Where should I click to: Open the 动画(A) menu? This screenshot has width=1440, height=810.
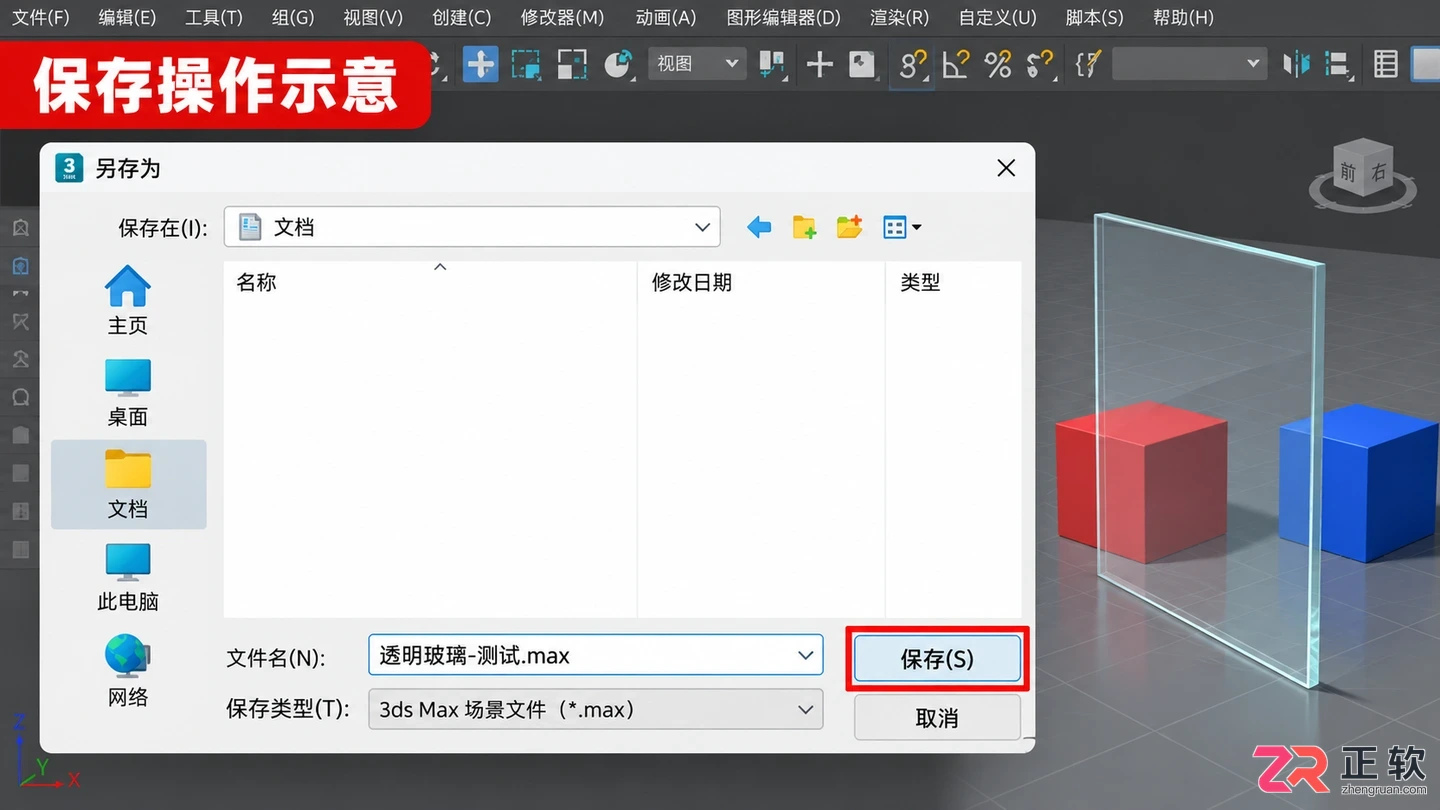[x=666, y=17]
